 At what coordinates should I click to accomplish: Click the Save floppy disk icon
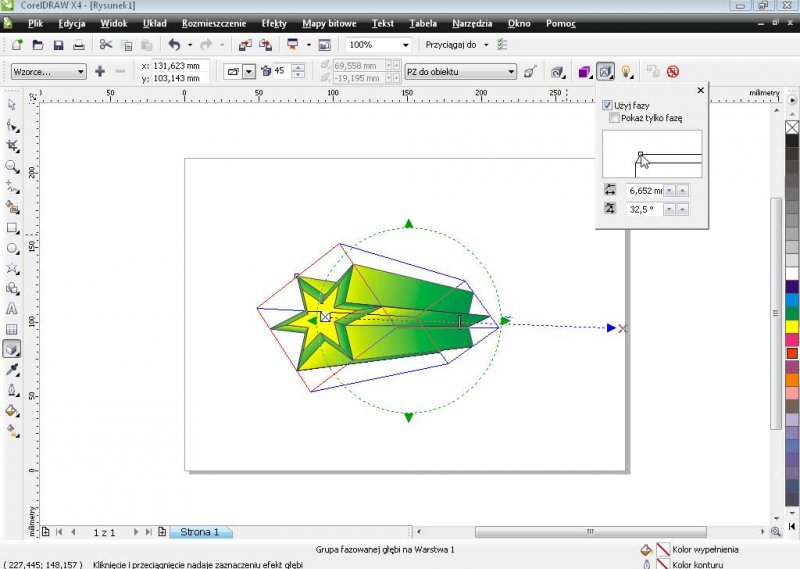(x=58, y=45)
